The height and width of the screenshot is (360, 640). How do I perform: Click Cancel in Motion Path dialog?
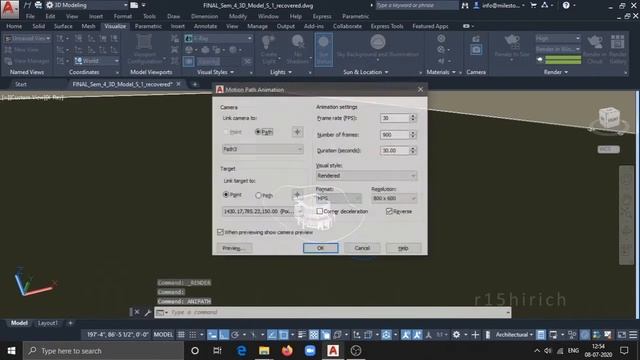pyautogui.click(x=362, y=248)
